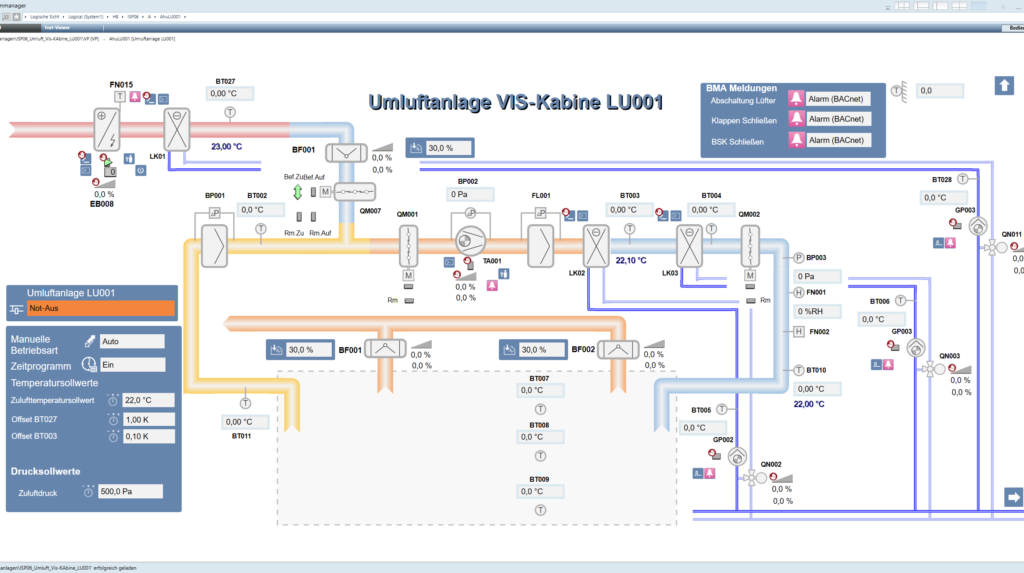Open the Zeitprogramm Ein field
The height and width of the screenshot is (573, 1024).
pos(131,365)
